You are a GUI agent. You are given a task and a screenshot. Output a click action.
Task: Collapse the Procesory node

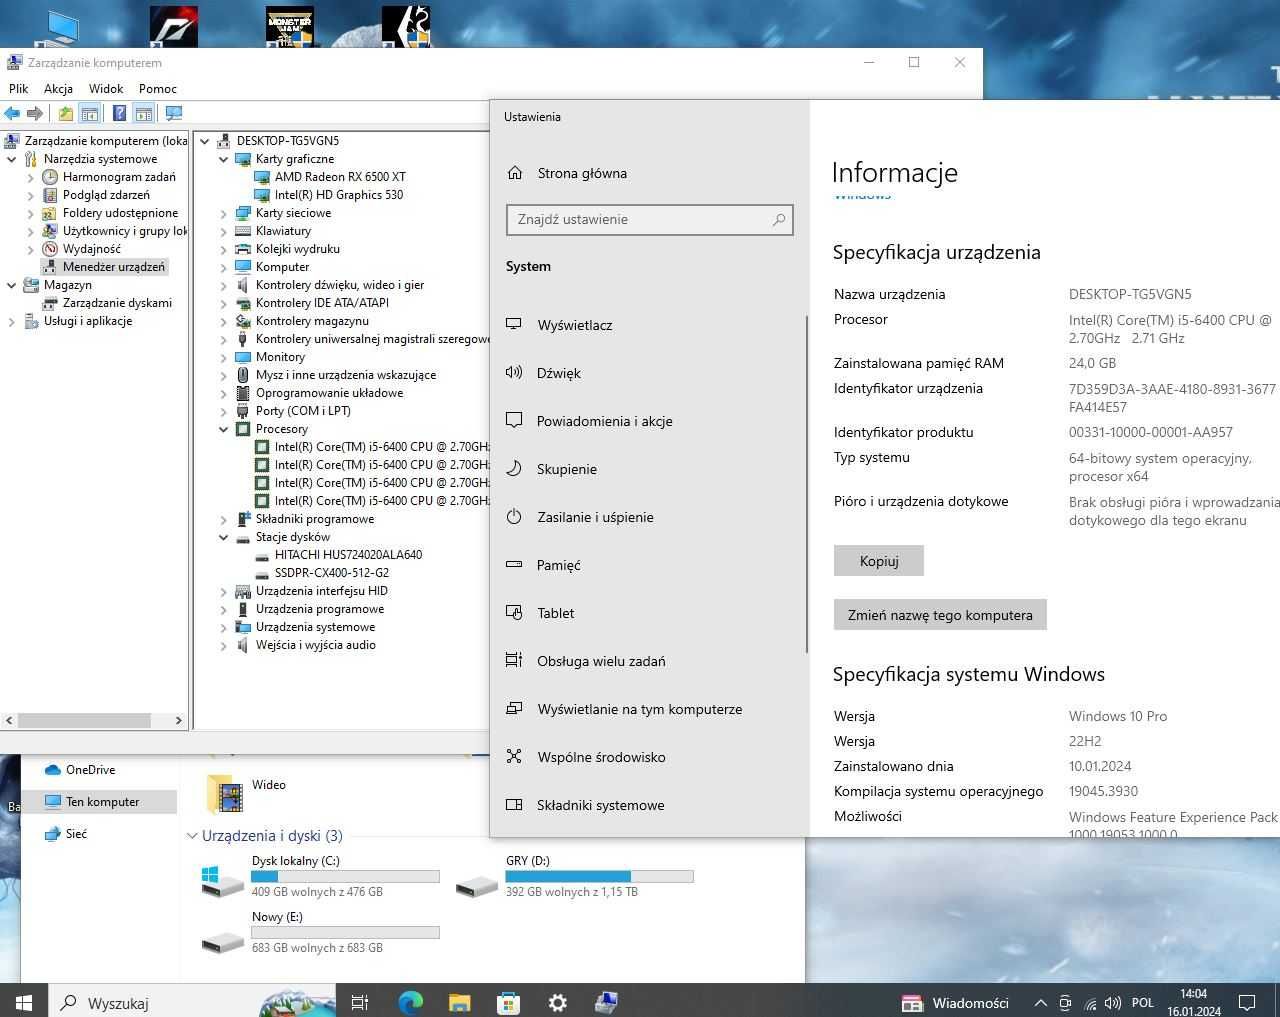pos(224,429)
